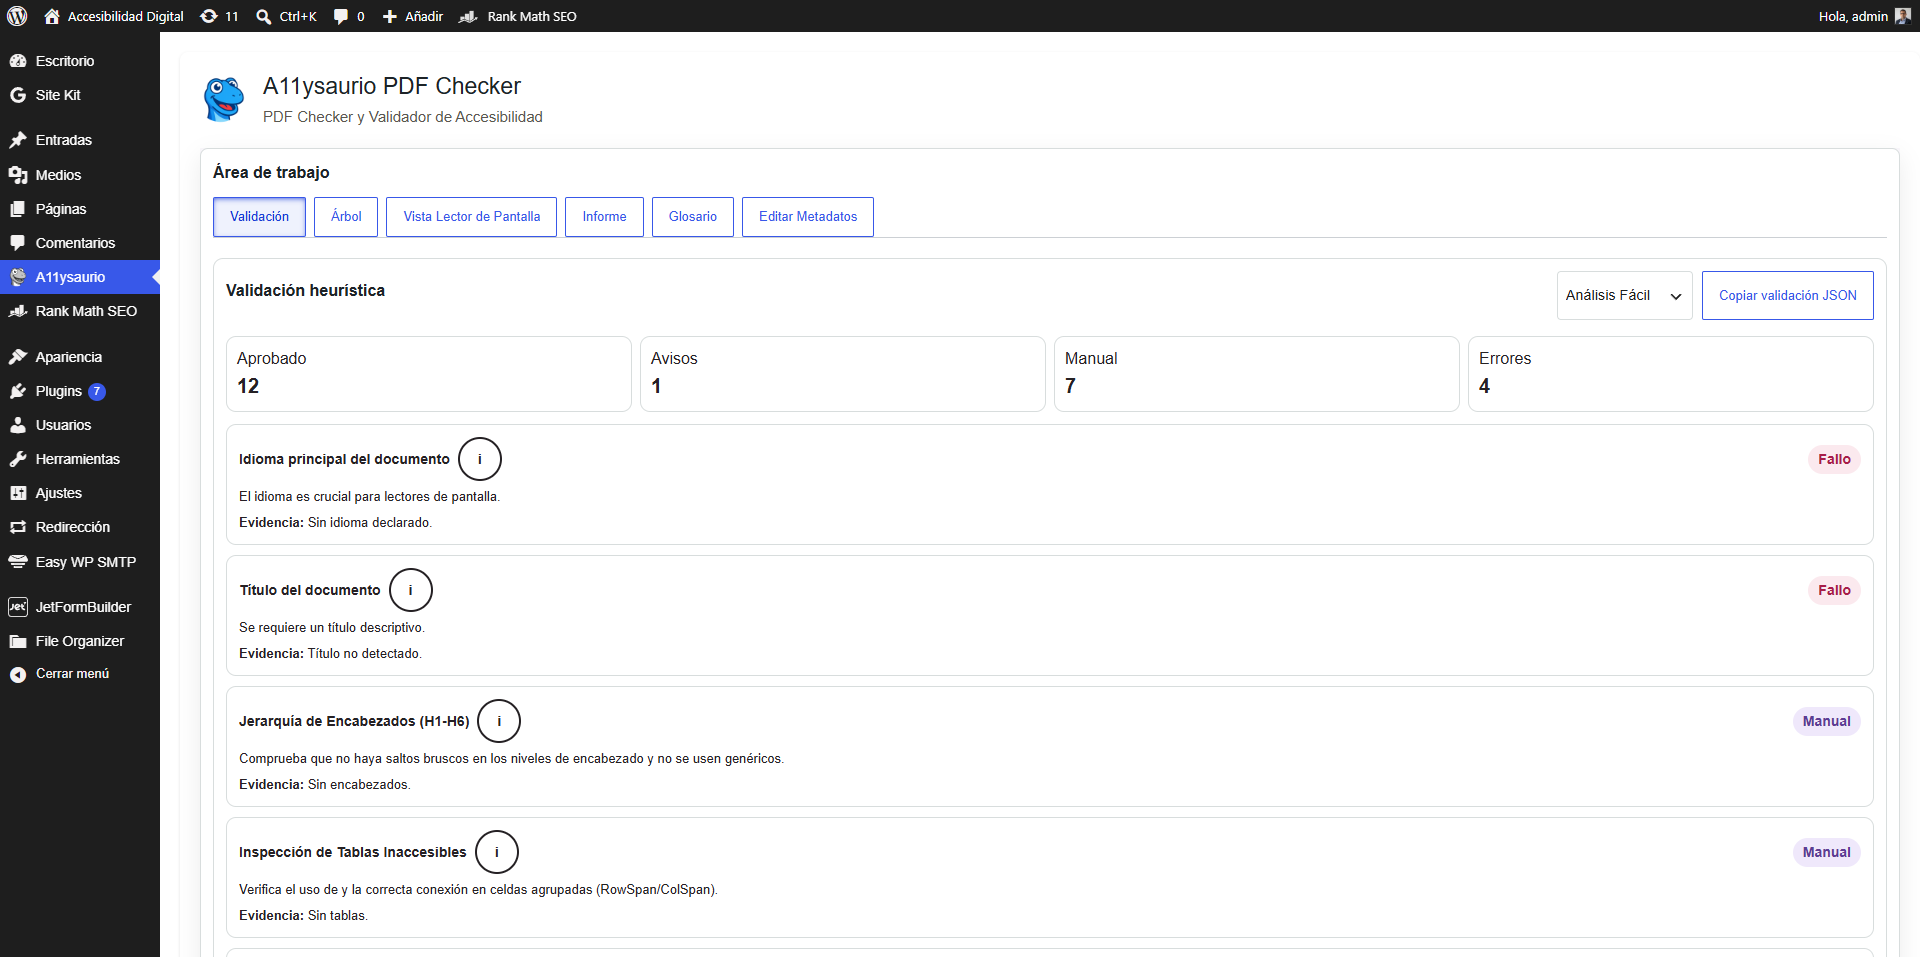Open Ajustes settings menu
The image size is (1920, 957).
pos(80,493)
